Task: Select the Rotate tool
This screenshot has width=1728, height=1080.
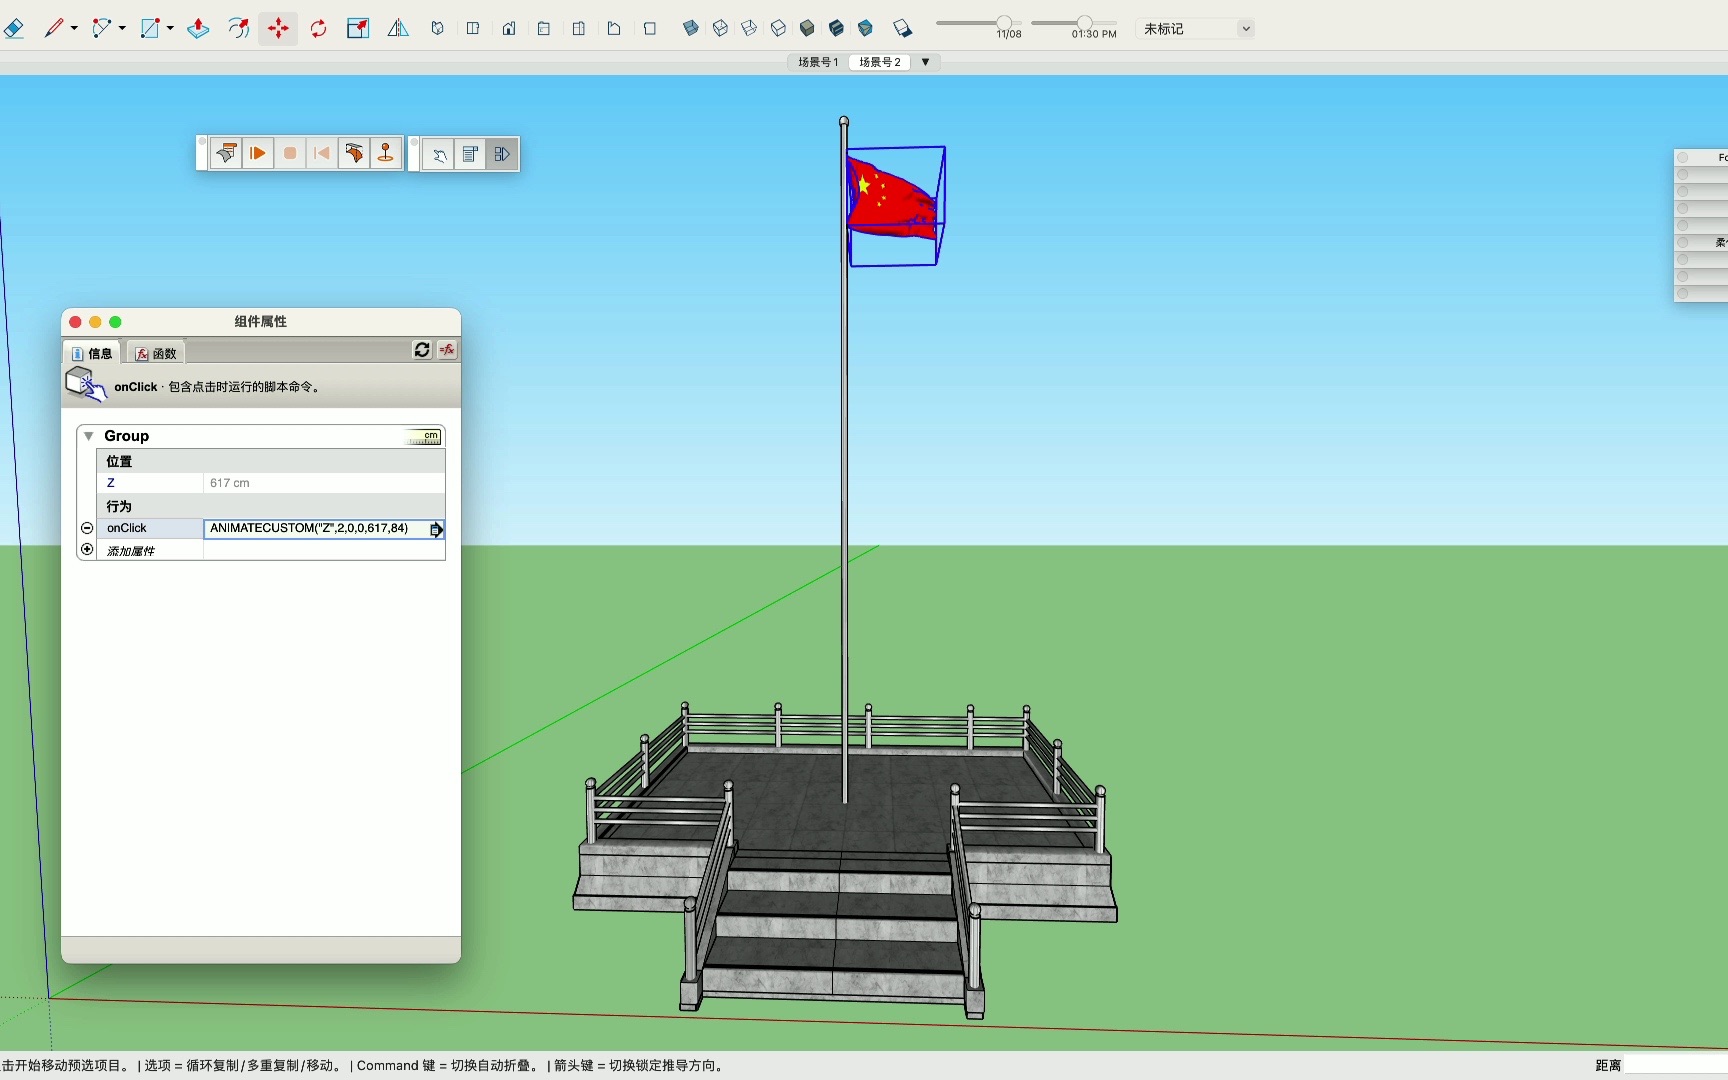Action: pyautogui.click(x=318, y=29)
